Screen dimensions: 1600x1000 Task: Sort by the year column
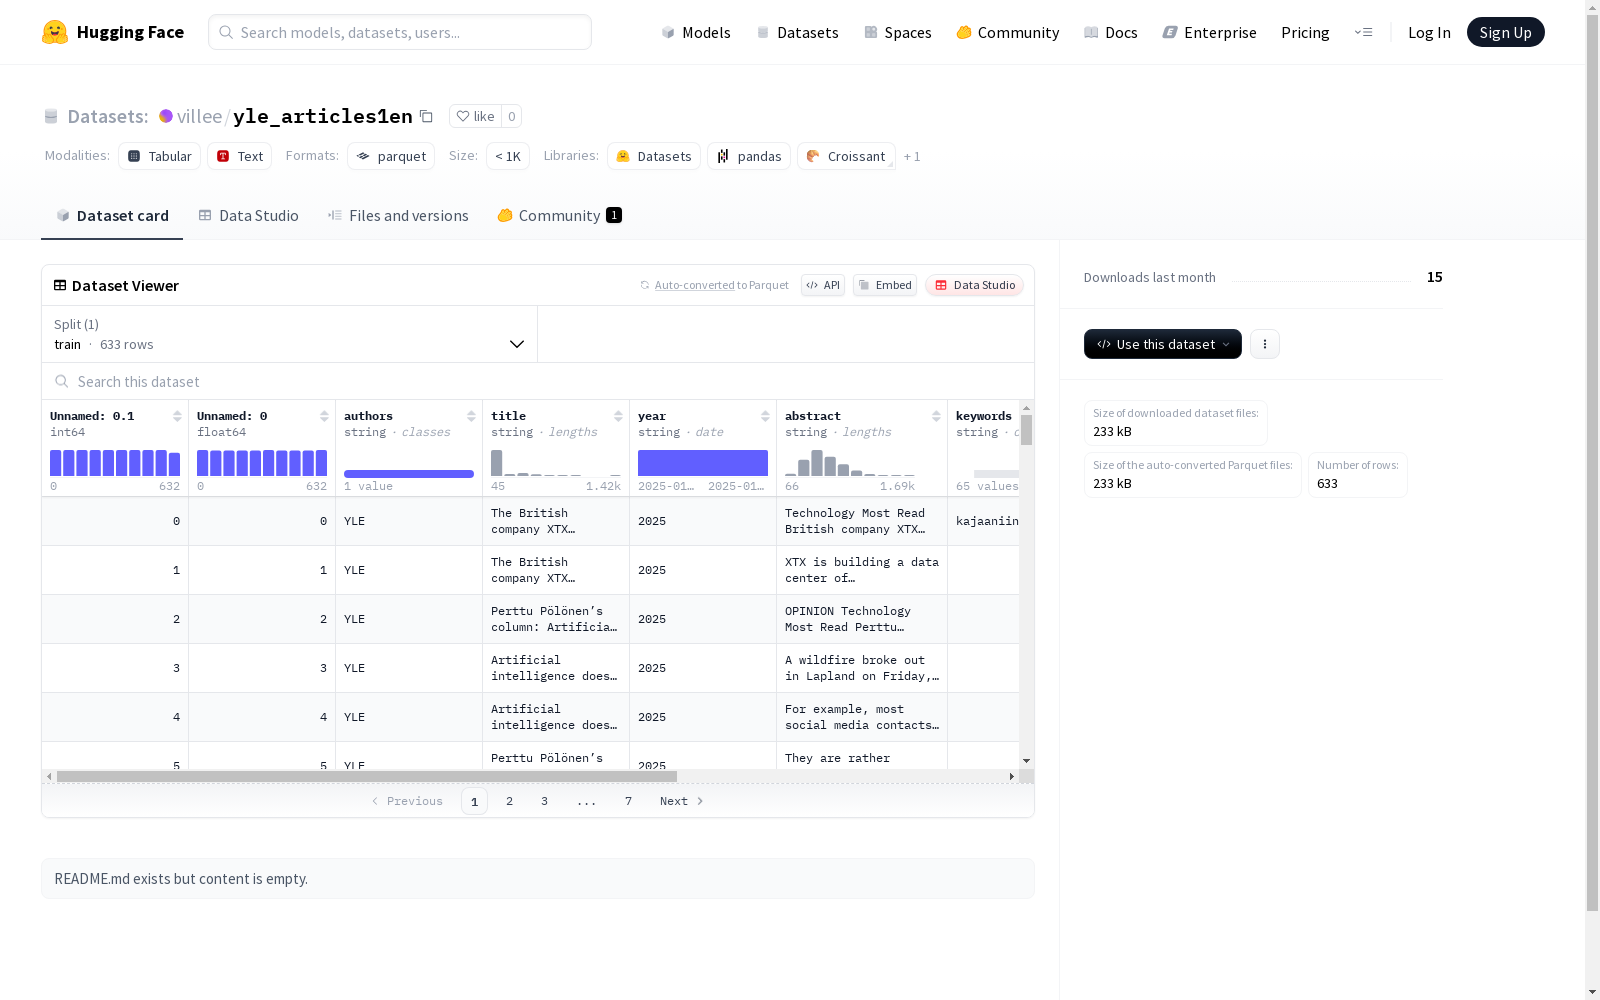[765, 416]
